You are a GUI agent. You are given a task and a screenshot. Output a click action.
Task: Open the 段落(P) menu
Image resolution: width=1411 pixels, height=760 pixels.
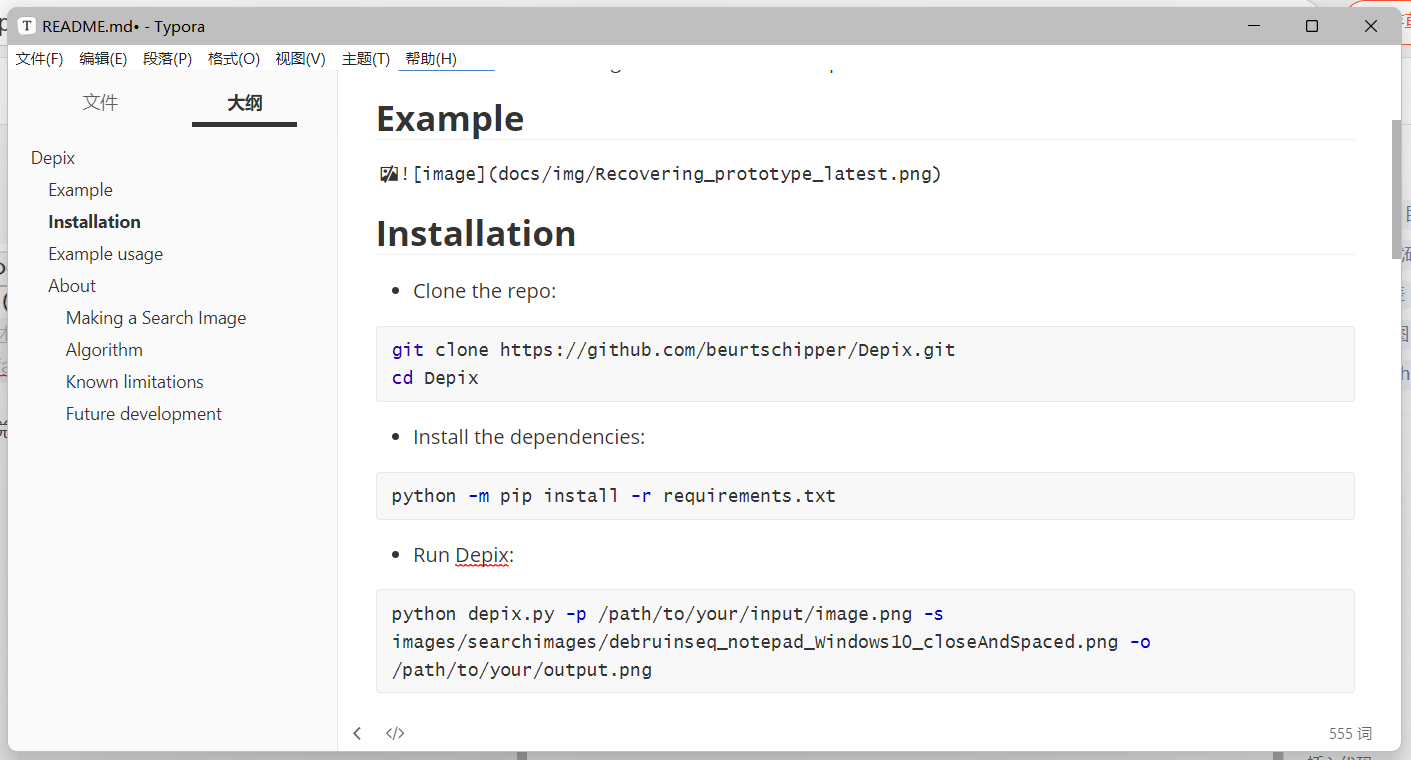[167, 59]
